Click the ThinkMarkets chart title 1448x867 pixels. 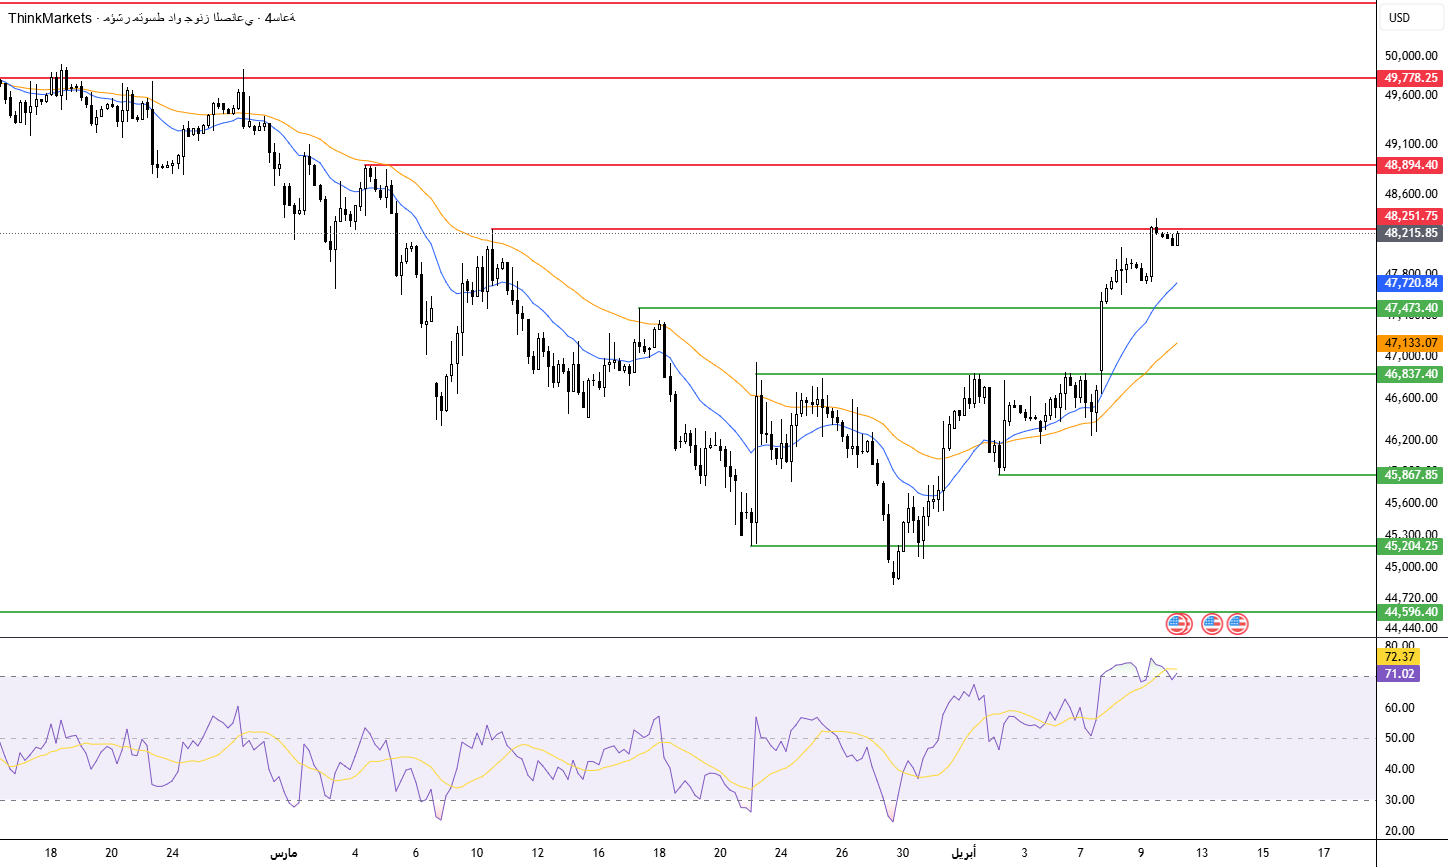50,18
